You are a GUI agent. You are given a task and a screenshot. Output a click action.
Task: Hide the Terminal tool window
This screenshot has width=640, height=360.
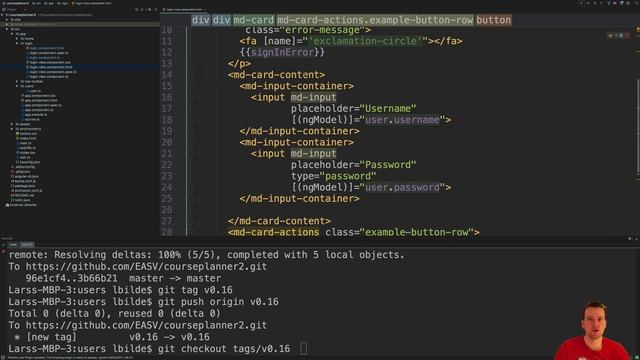(x=636, y=239)
